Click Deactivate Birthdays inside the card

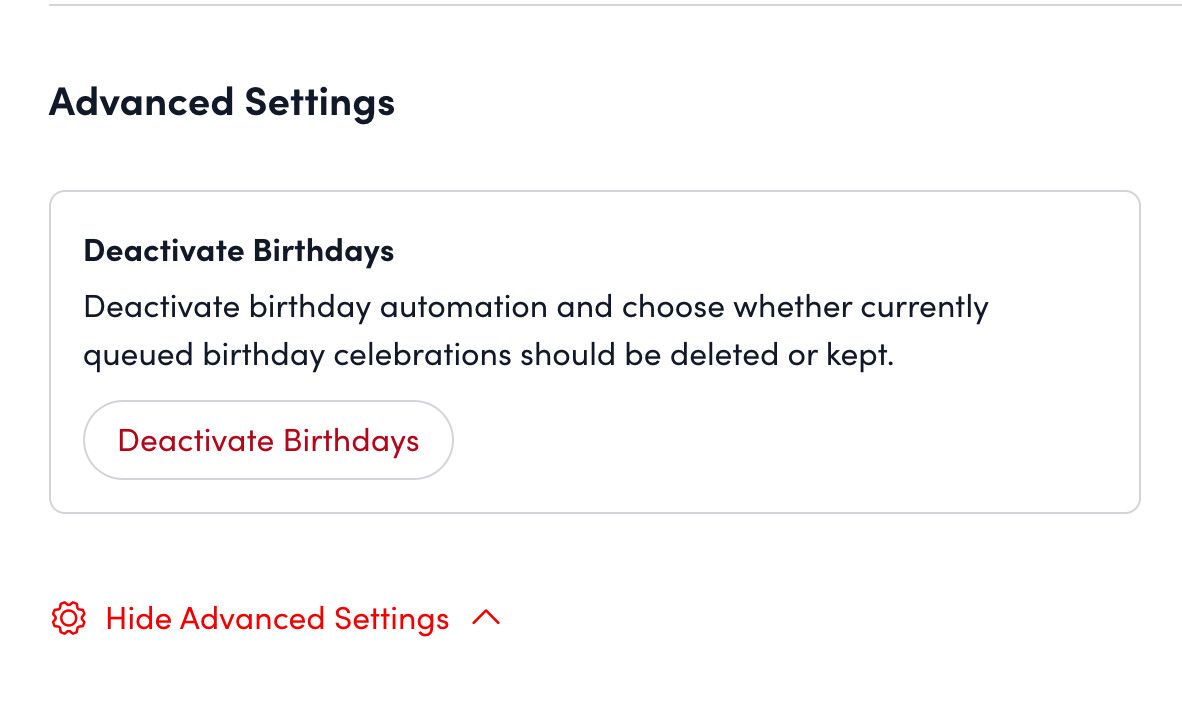(268, 440)
